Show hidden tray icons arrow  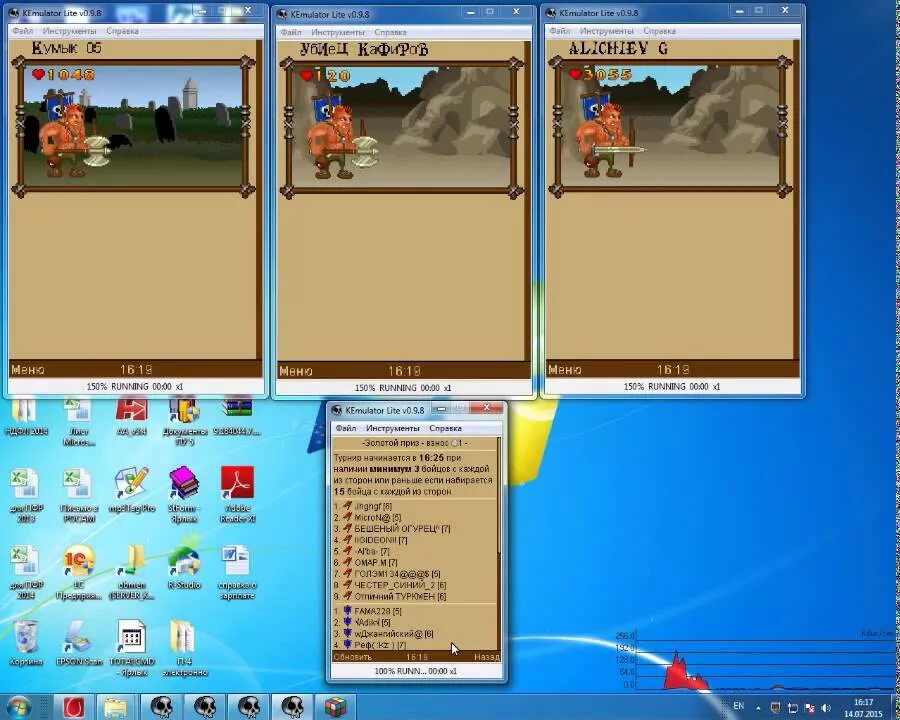(758, 708)
